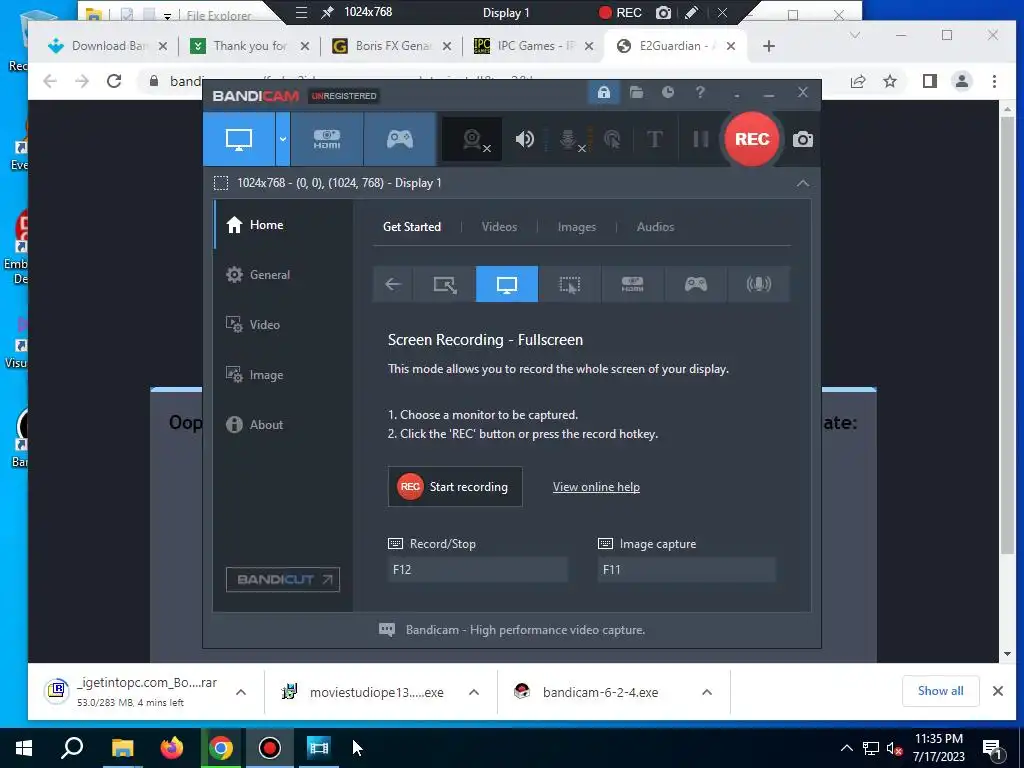Select game recording mode gamepad in top bar
This screenshot has height=768, width=1024.
tap(400, 139)
